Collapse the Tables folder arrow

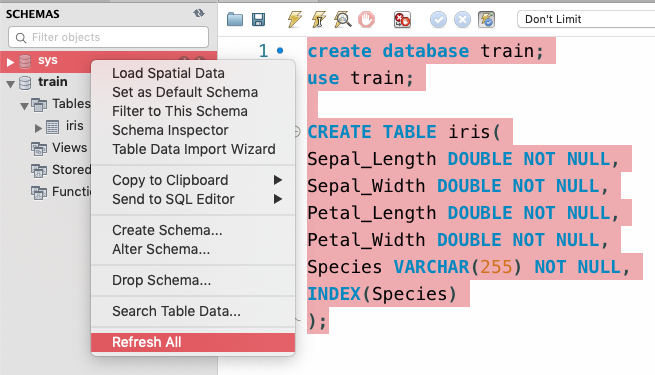tap(25, 106)
